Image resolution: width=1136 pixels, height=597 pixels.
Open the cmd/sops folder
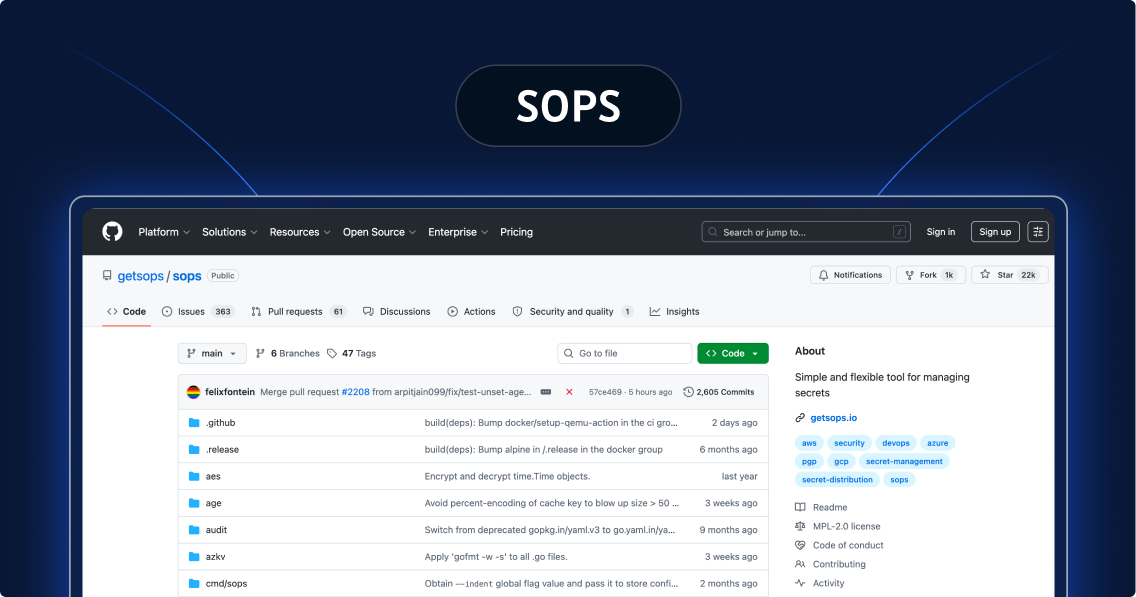(x=226, y=584)
